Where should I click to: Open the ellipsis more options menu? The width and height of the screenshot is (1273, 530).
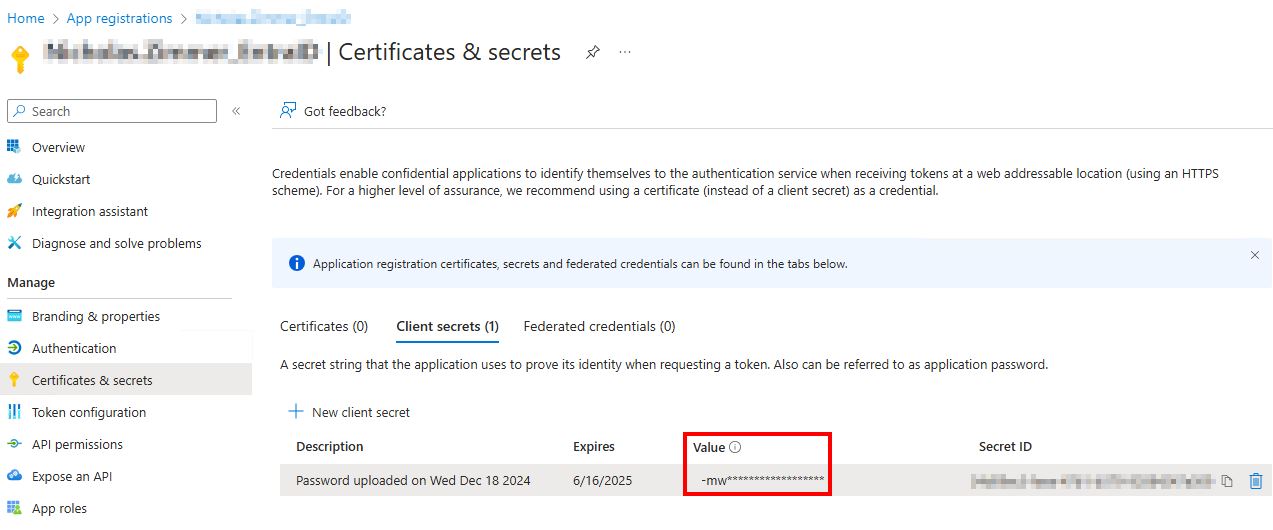click(625, 52)
